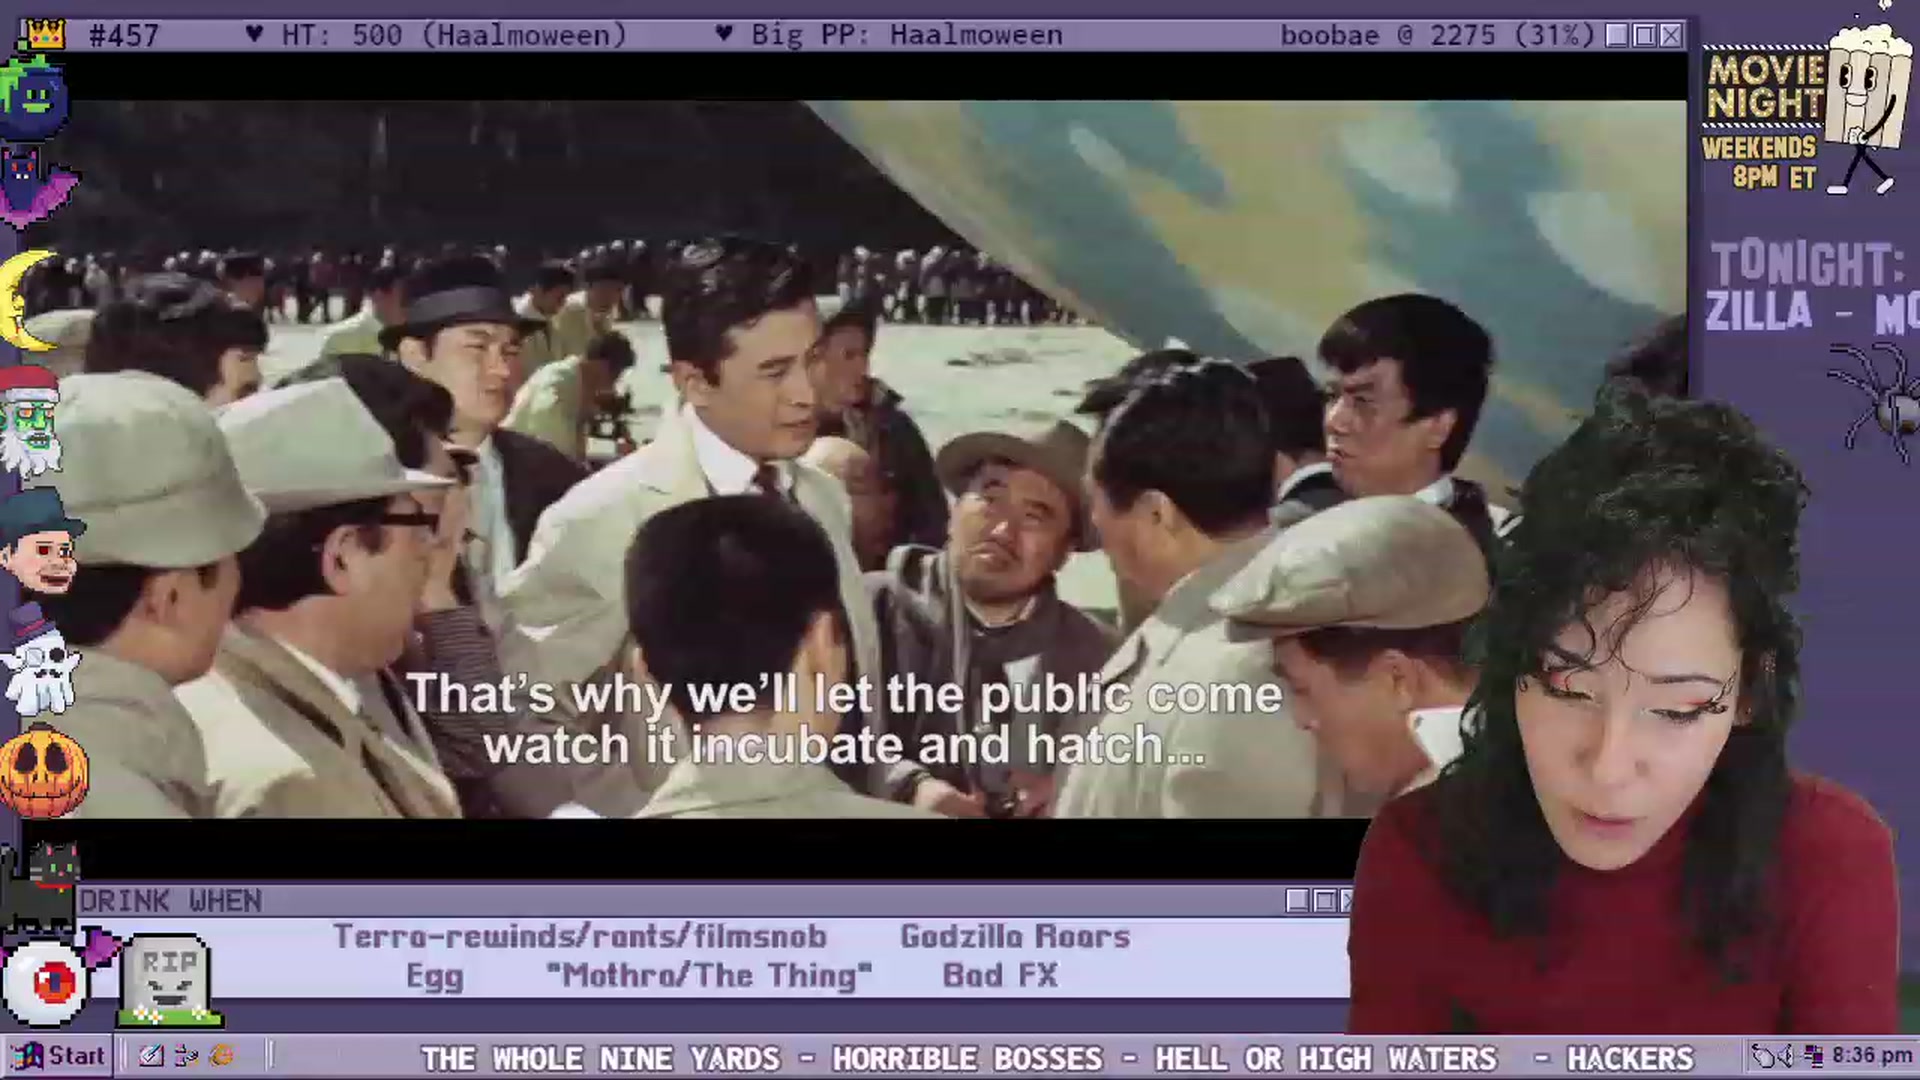Screen dimensions: 1920x1080
Task: Click the notepad quick launch icon
Action: (152, 1056)
